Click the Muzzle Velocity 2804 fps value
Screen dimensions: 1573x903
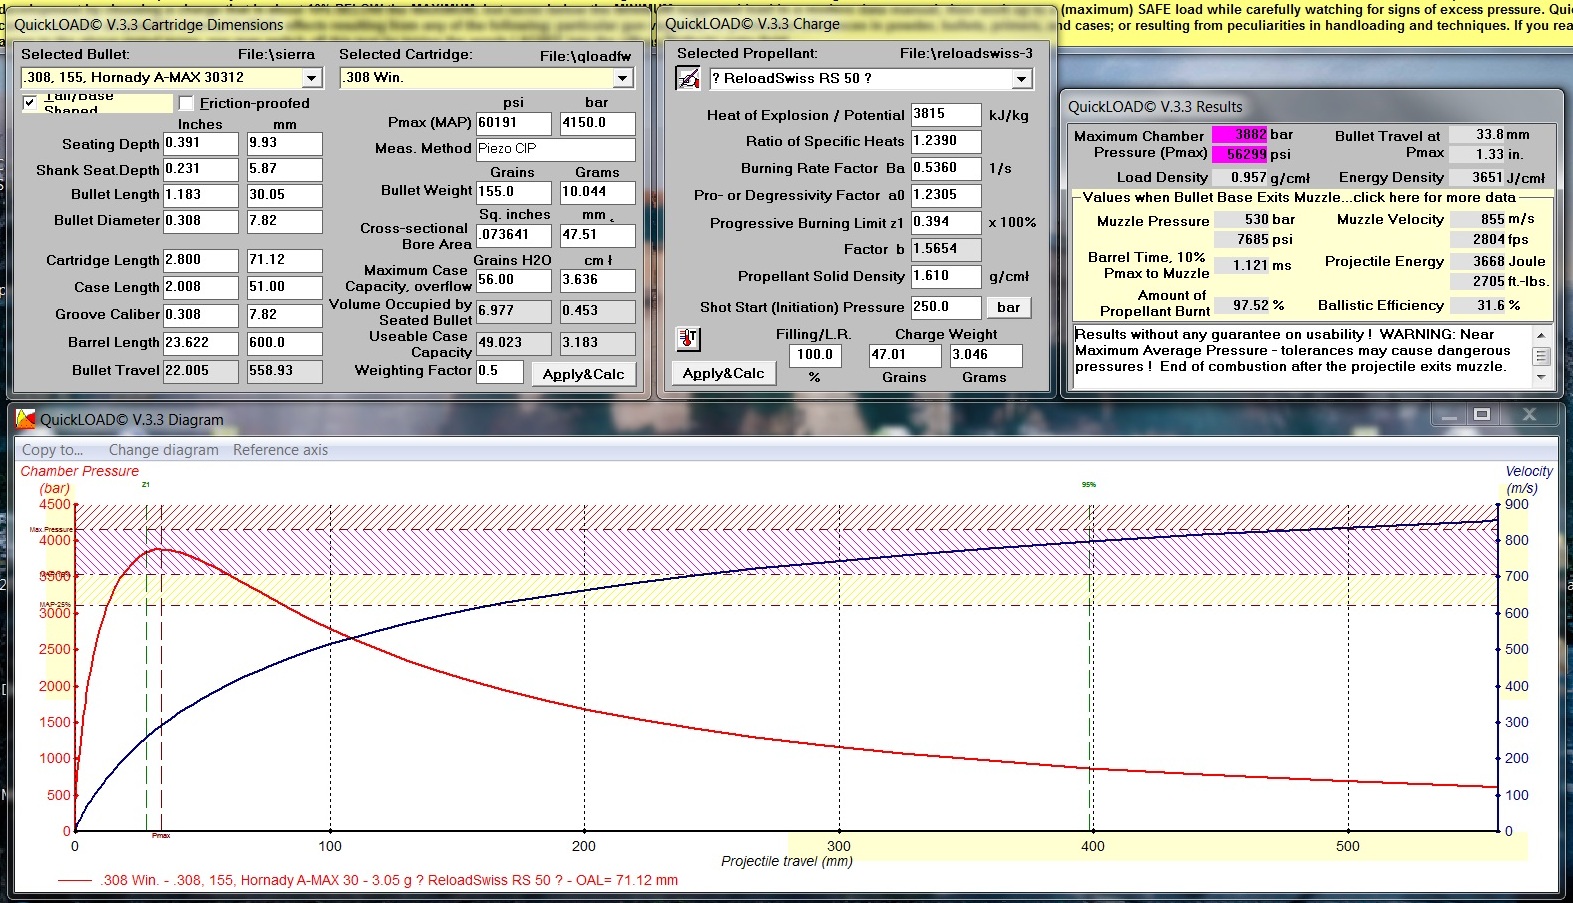click(x=1478, y=239)
